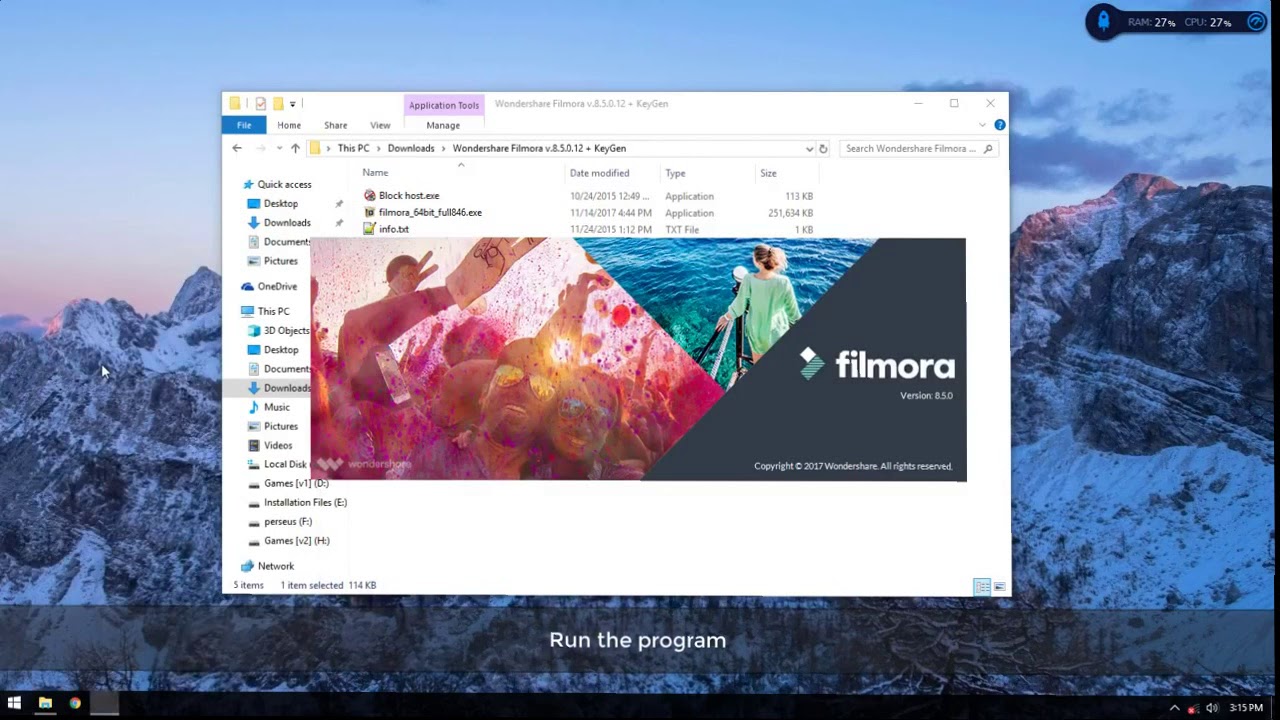Switch to the Home ribbon tab
The image size is (1280, 720).
(289, 125)
